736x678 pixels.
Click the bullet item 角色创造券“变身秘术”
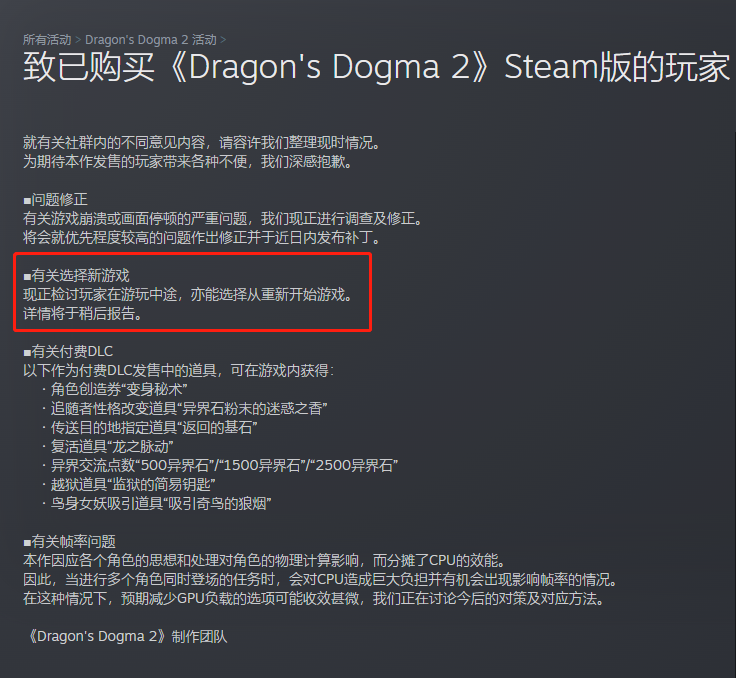tap(115, 390)
